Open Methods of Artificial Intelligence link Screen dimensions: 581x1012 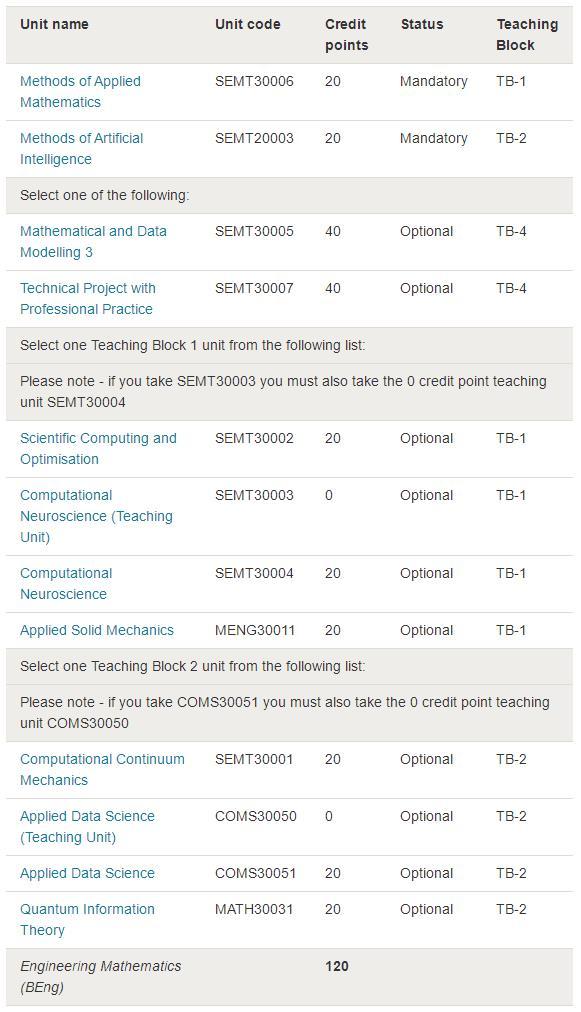point(81,148)
